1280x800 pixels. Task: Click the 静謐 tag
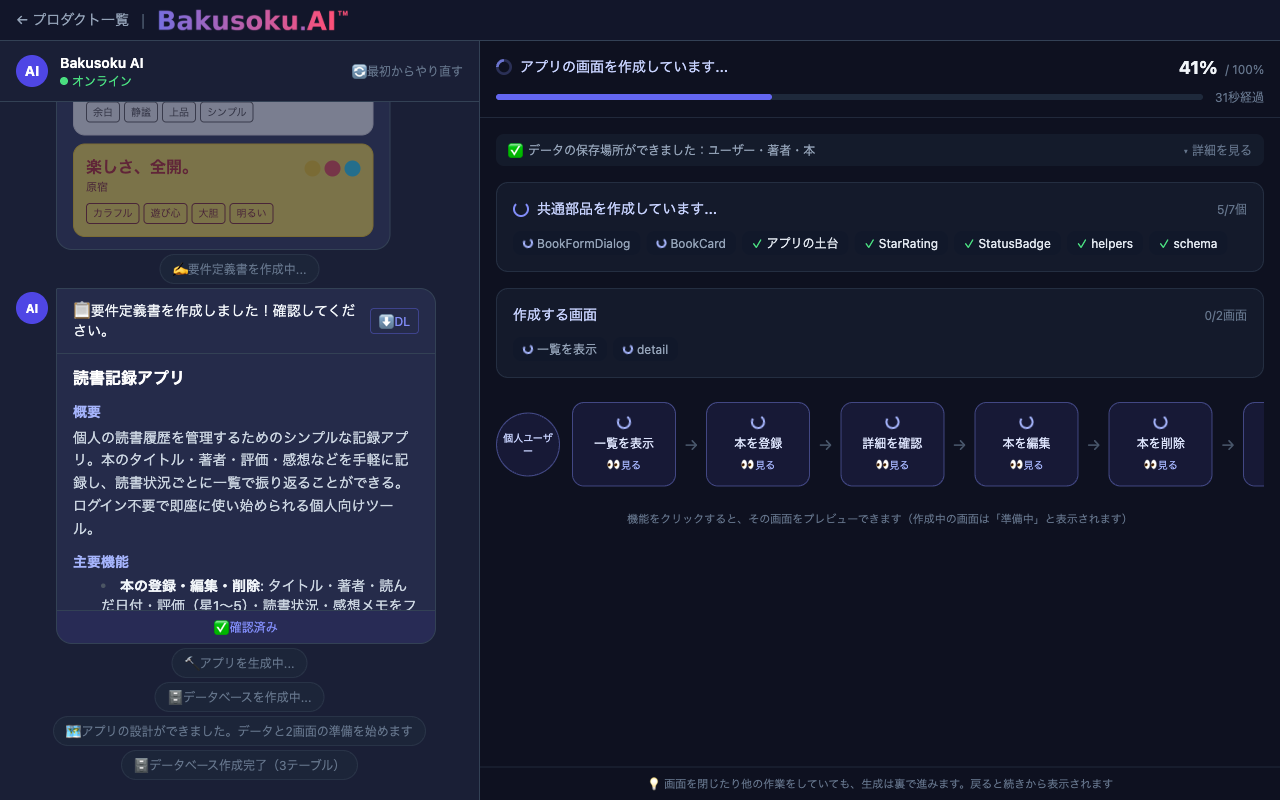click(x=141, y=112)
